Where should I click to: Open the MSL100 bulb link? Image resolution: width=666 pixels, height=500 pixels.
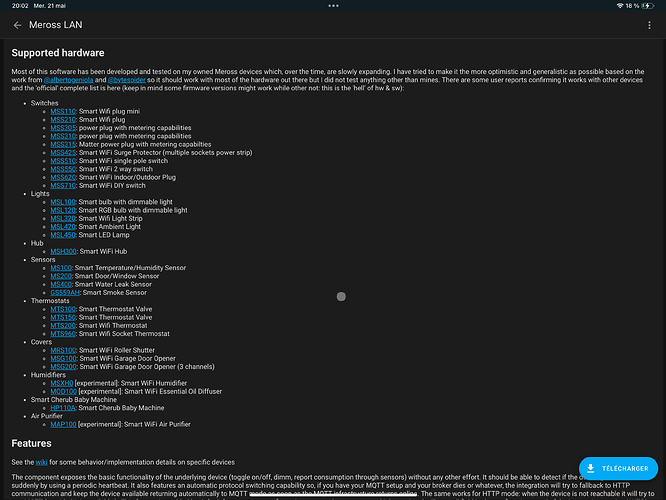tap(63, 202)
